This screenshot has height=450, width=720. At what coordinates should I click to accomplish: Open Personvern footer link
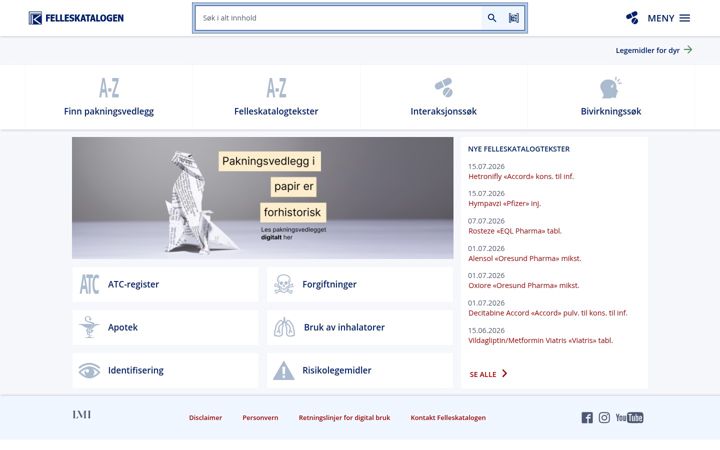[260, 418]
